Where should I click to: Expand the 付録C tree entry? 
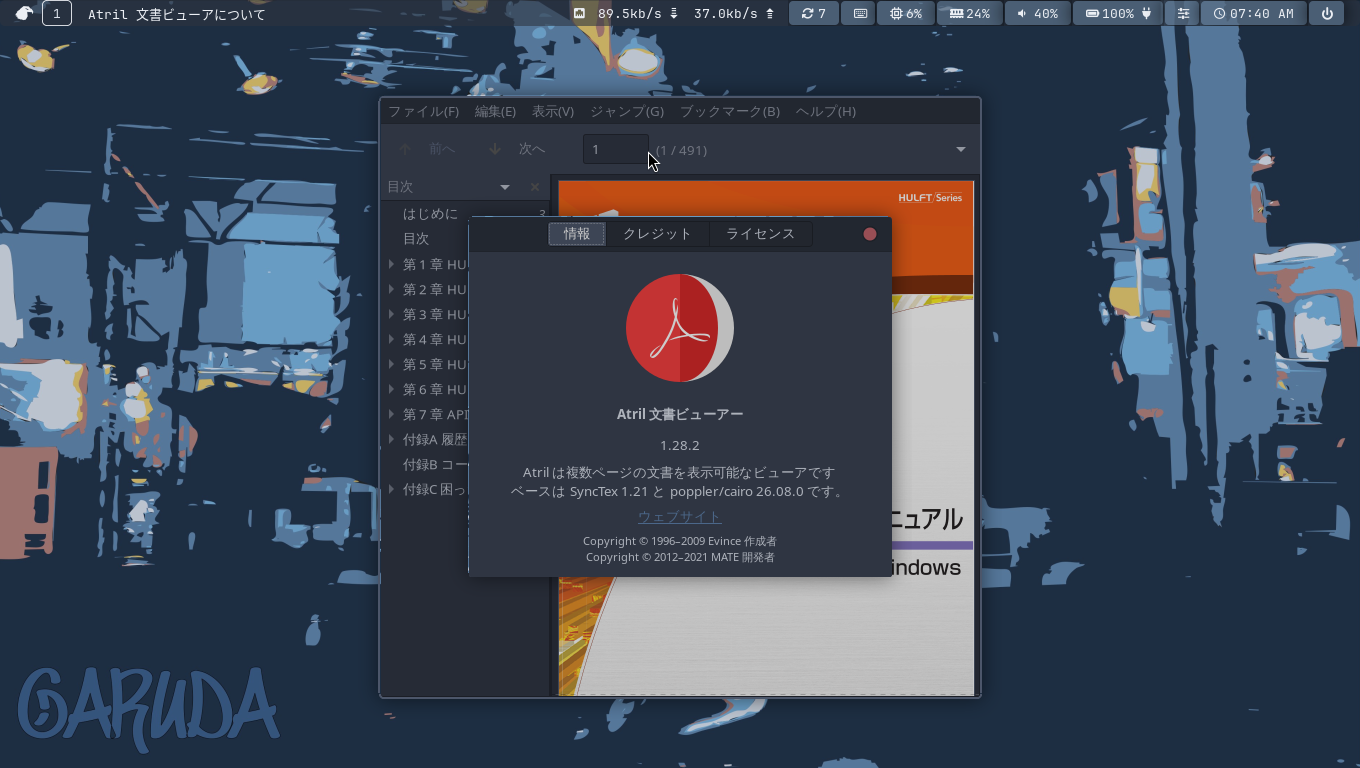[x=392, y=489]
